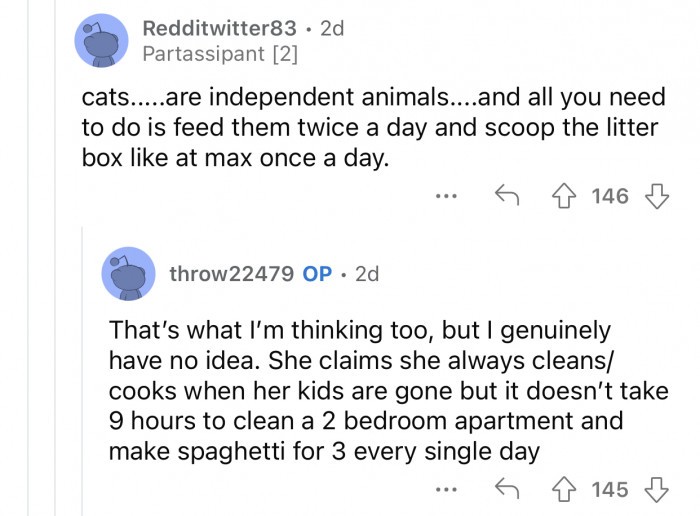
Task: Click the OP badge next to throw22479
Action: click(317, 273)
